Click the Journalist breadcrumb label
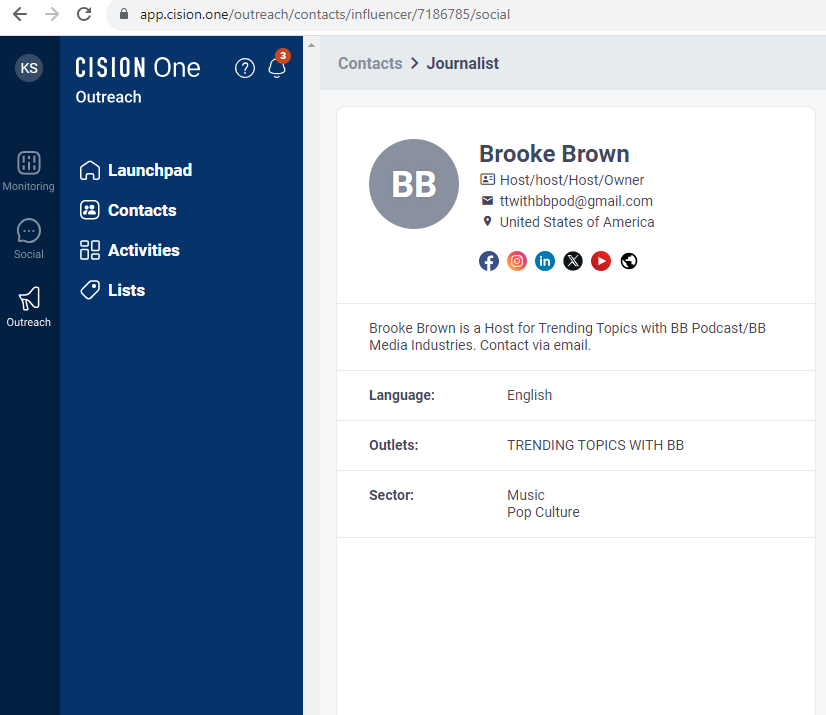This screenshot has width=826, height=715. click(x=463, y=63)
